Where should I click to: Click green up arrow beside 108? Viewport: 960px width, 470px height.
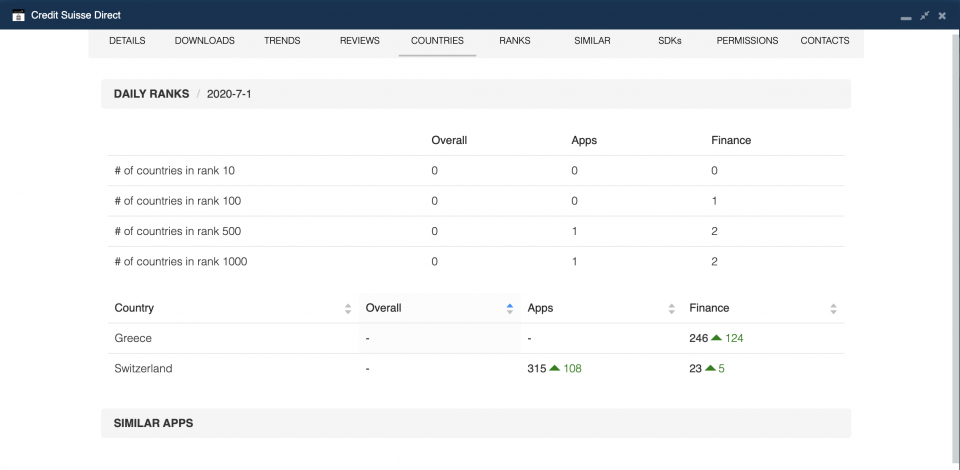tap(555, 368)
